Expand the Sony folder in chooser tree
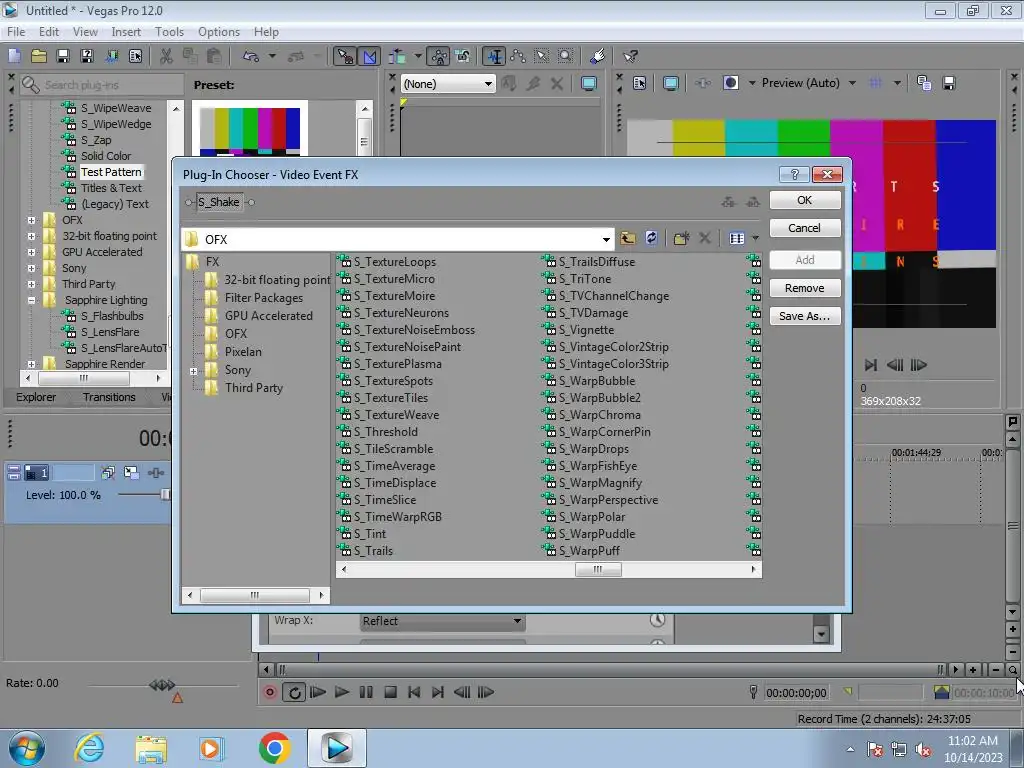Viewport: 1024px width, 768px height. (193, 371)
